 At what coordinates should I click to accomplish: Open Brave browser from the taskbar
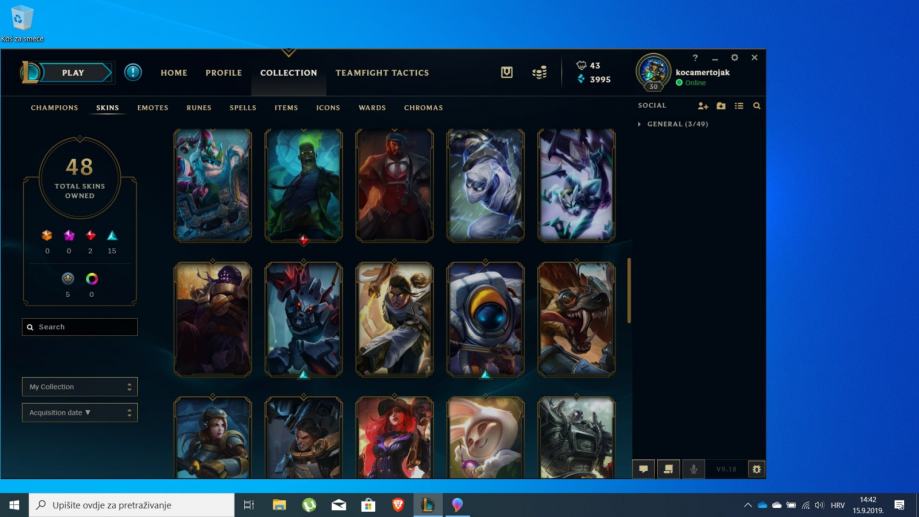398,505
